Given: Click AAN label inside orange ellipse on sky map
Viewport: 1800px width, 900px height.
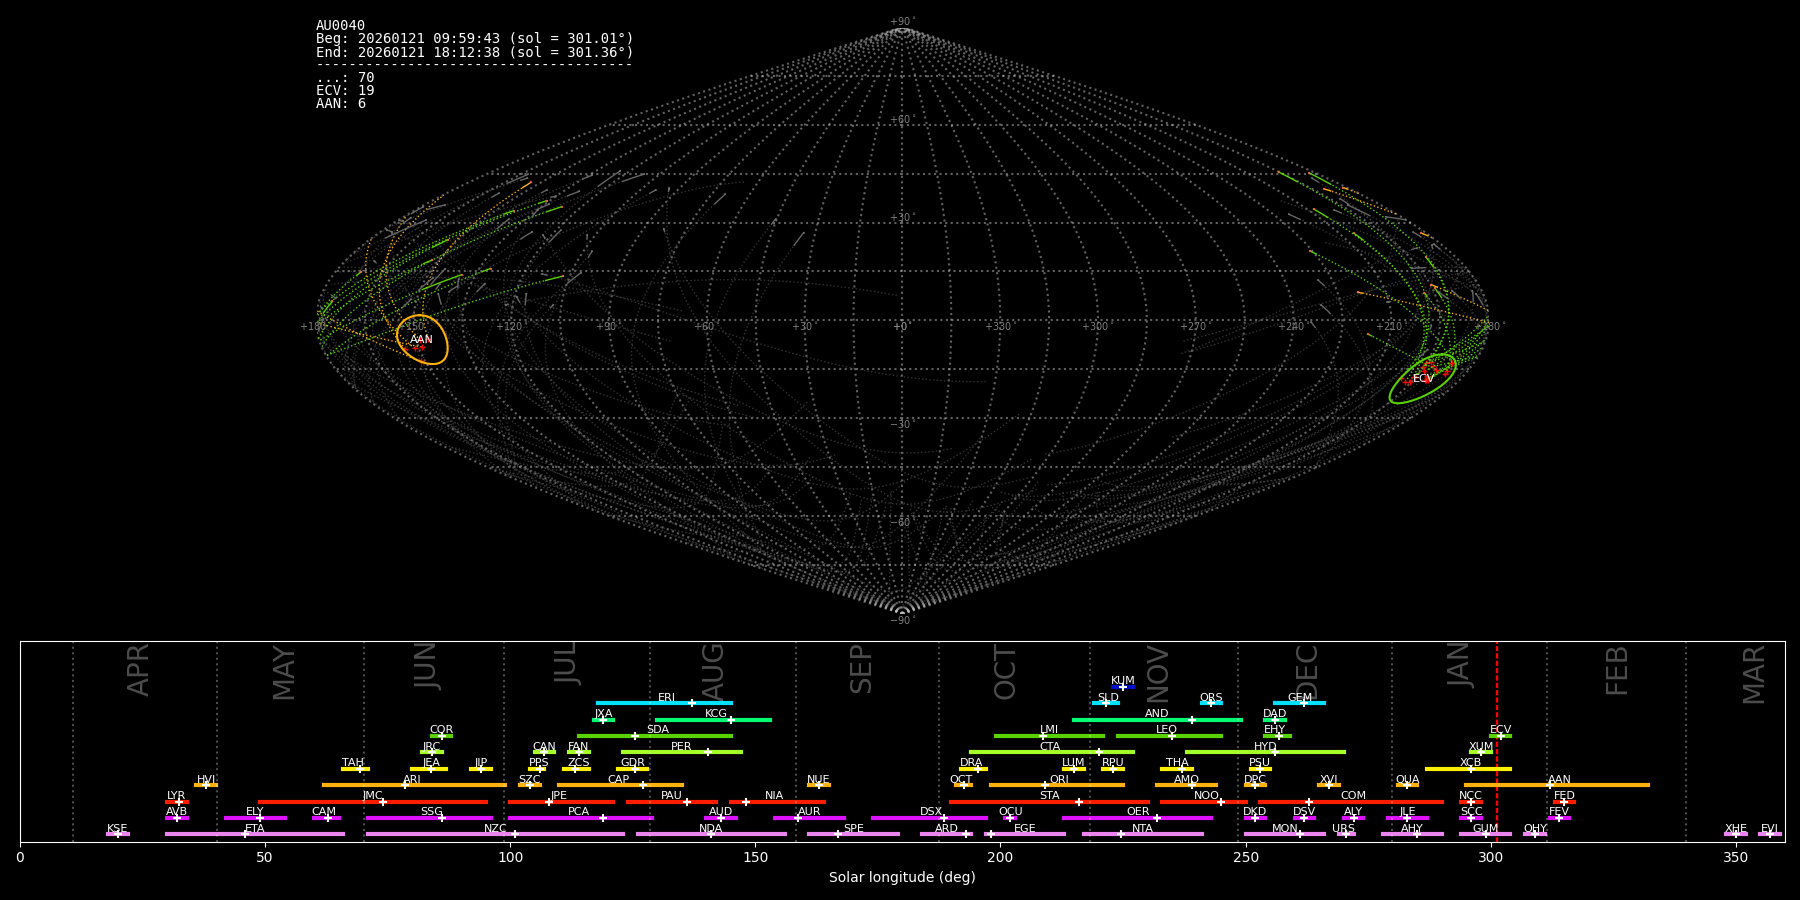Looking at the screenshot, I should [x=421, y=340].
